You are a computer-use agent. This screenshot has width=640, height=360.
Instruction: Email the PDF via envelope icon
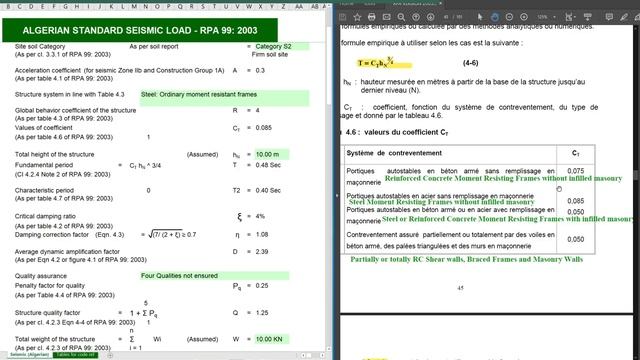pyautogui.click(x=387, y=17)
